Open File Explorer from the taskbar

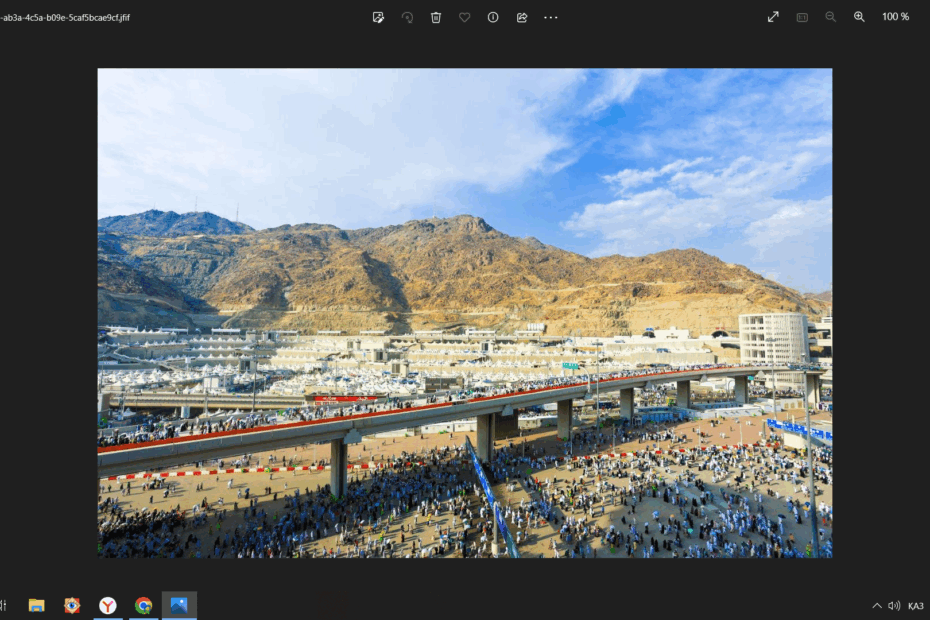tap(37, 605)
